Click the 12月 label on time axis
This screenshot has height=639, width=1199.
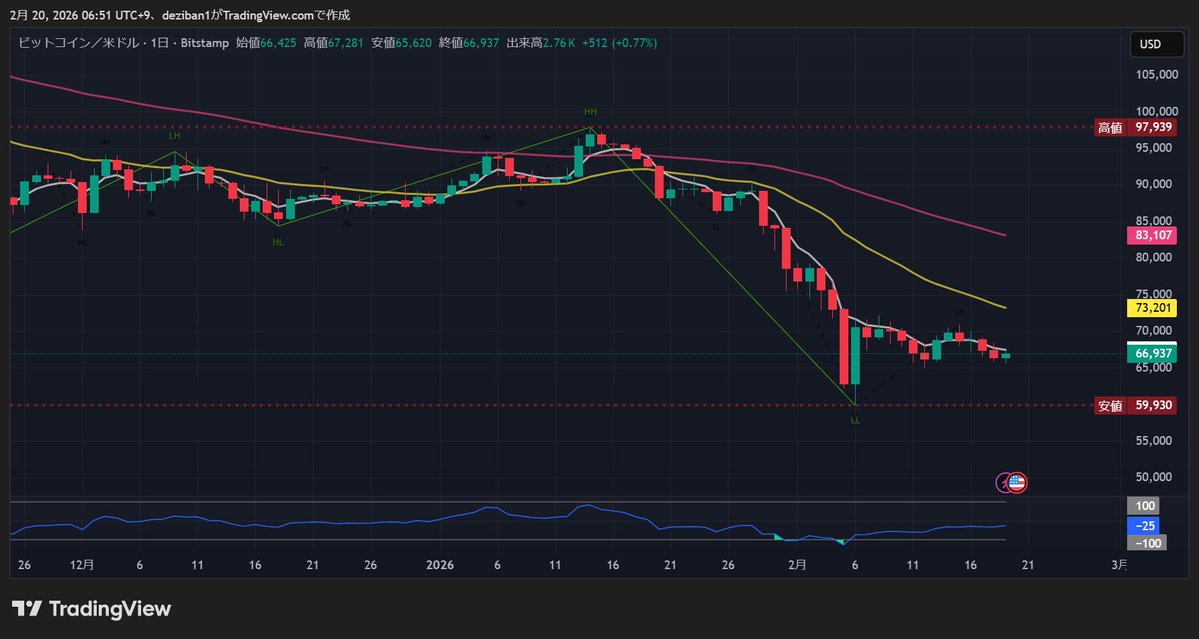coord(82,565)
